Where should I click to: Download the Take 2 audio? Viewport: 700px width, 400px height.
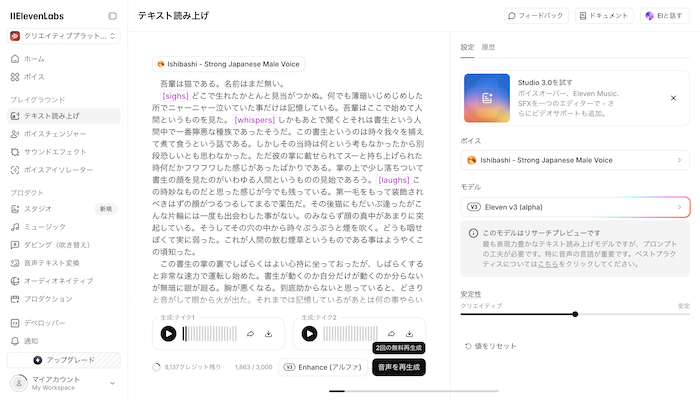410,334
